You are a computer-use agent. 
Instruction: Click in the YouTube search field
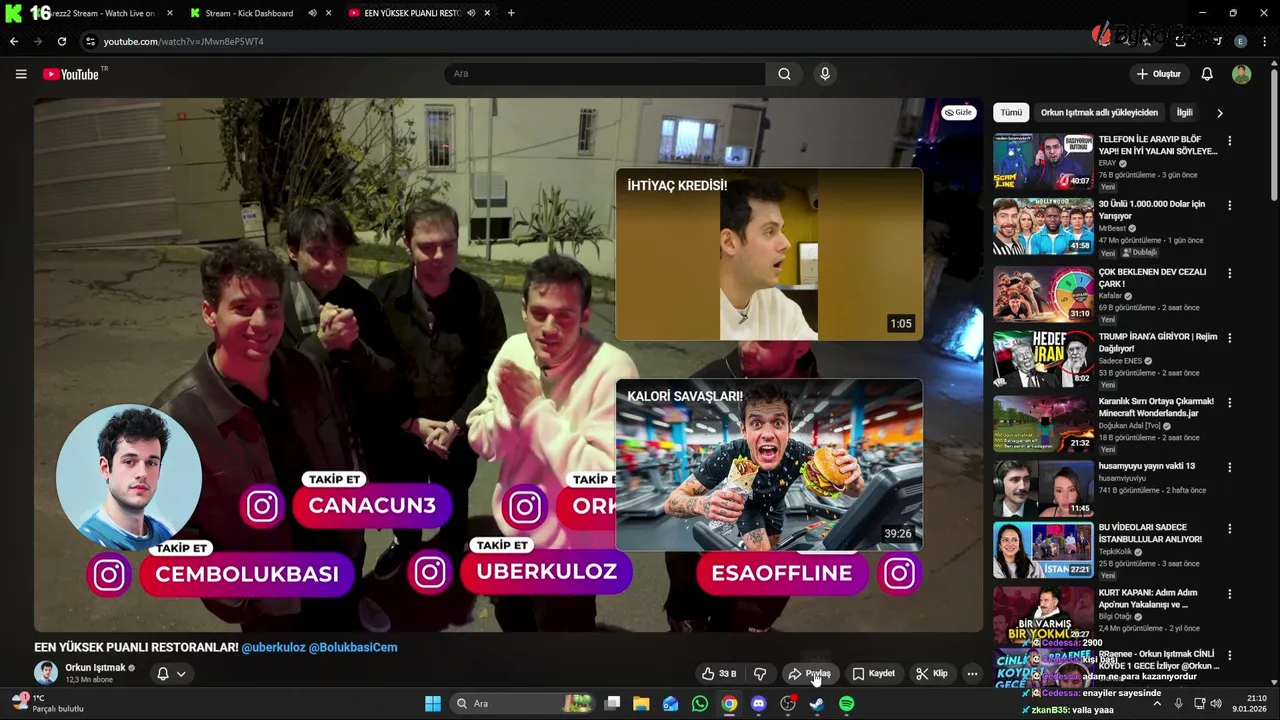click(605, 74)
